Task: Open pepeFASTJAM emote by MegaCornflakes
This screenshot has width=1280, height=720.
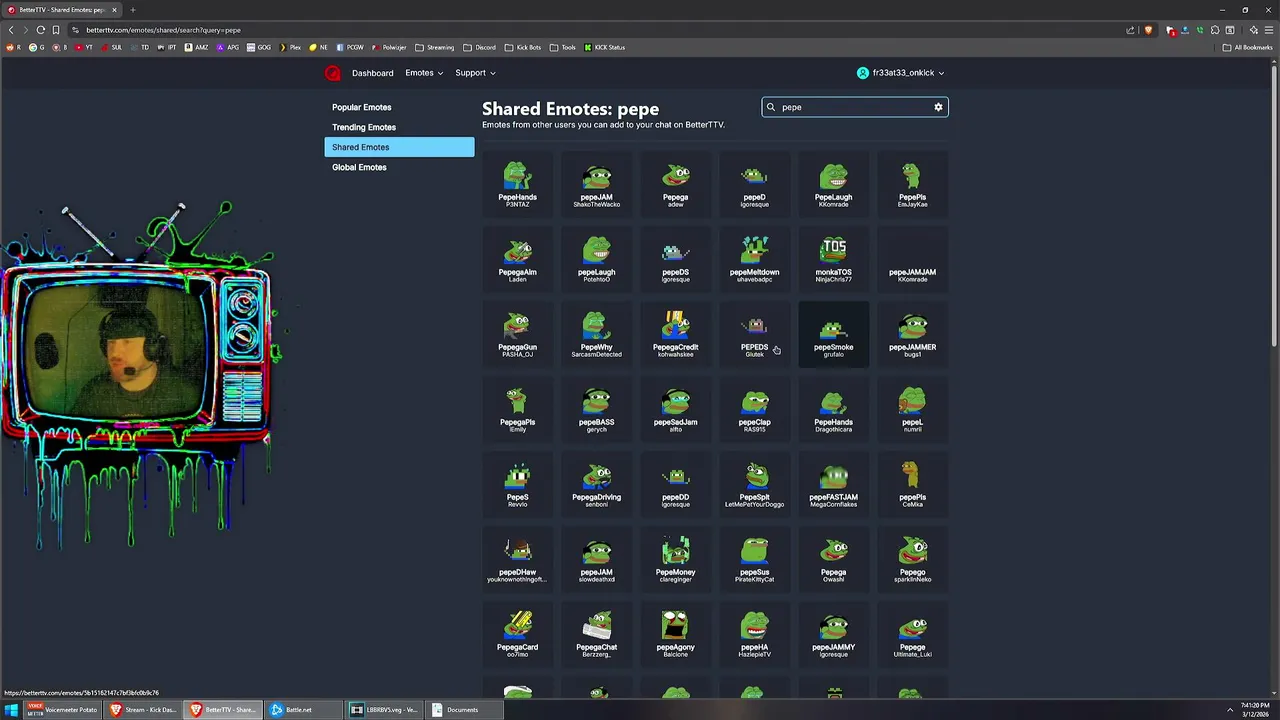Action: pyautogui.click(x=833, y=483)
